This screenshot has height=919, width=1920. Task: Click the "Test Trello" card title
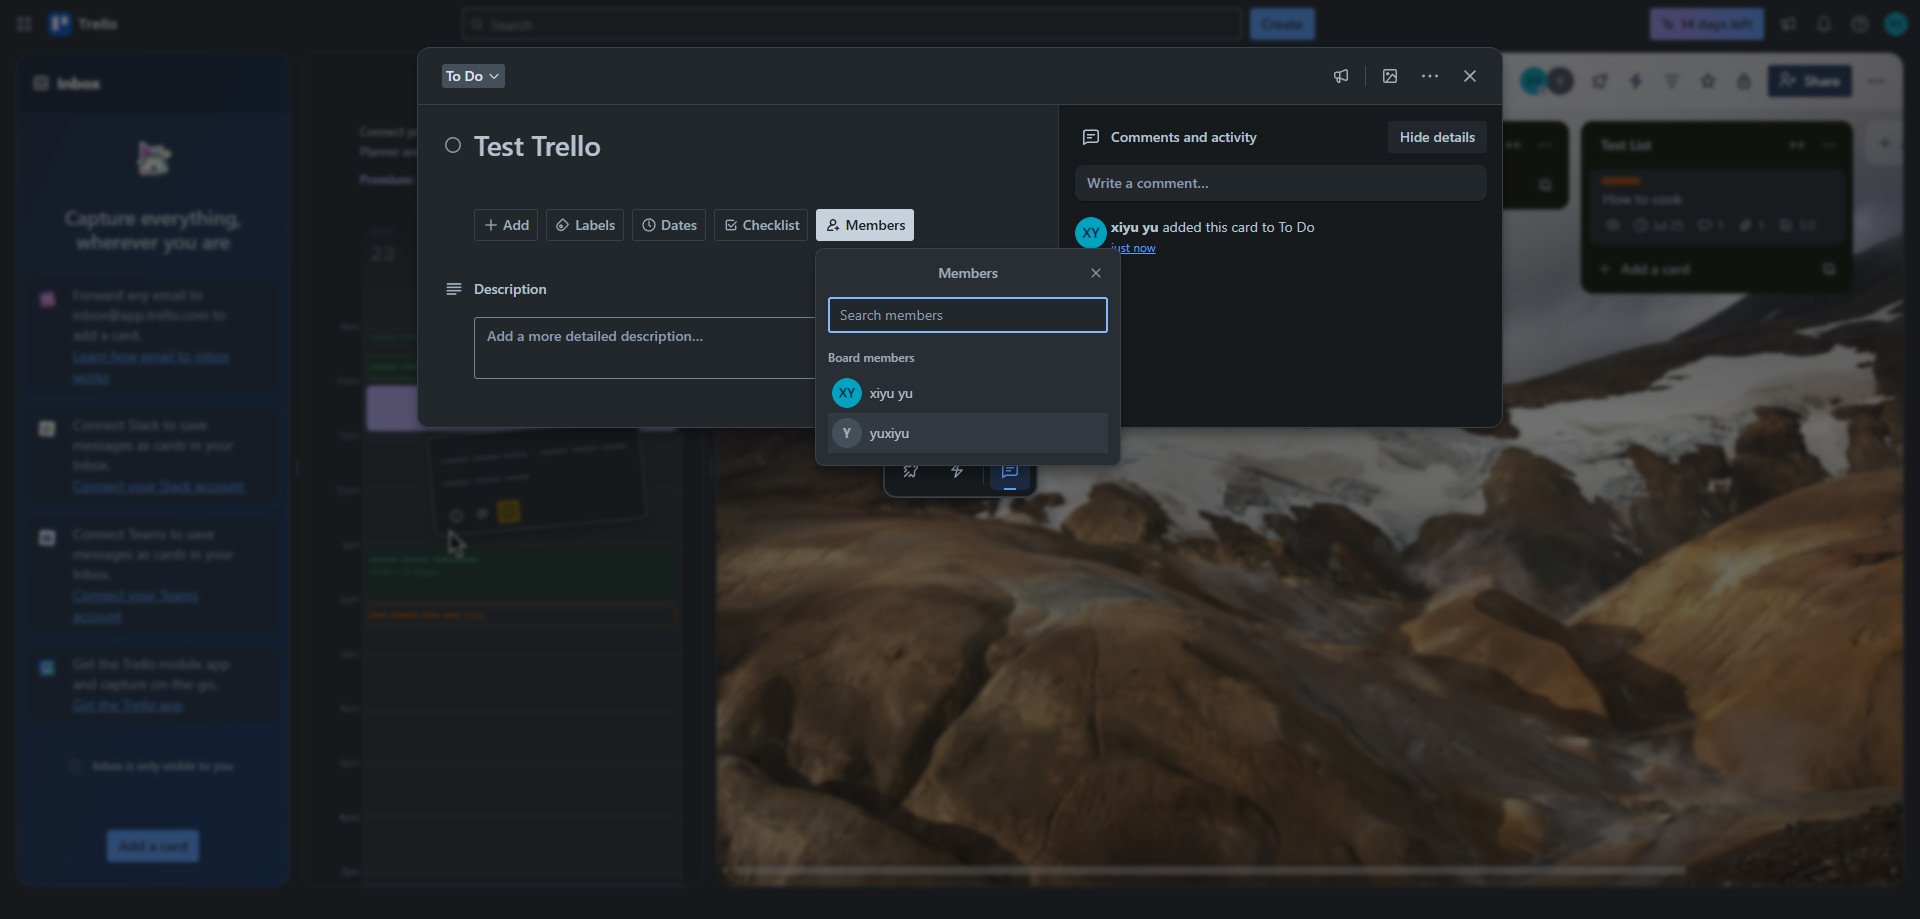537,147
